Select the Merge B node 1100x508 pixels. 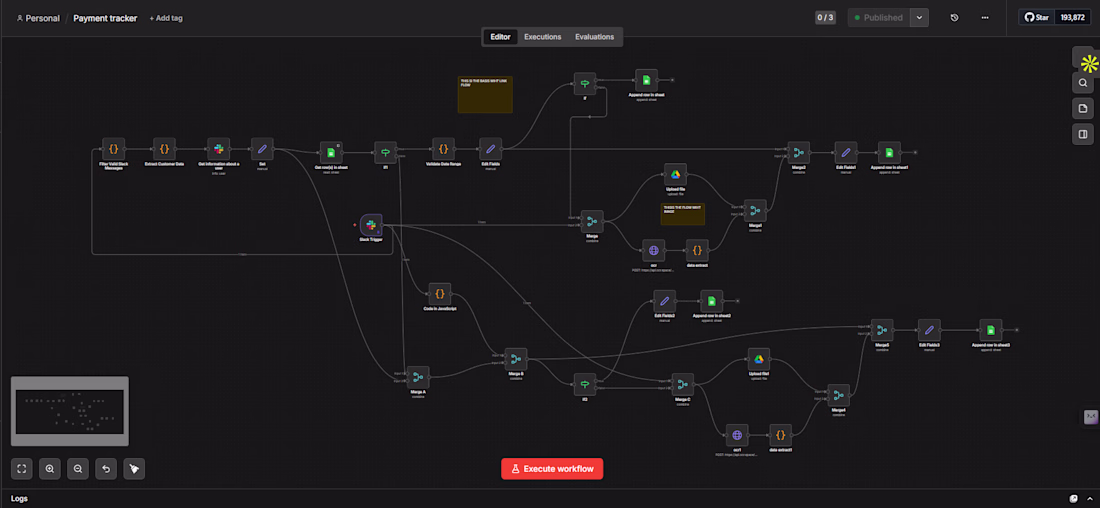(x=516, y=359)
